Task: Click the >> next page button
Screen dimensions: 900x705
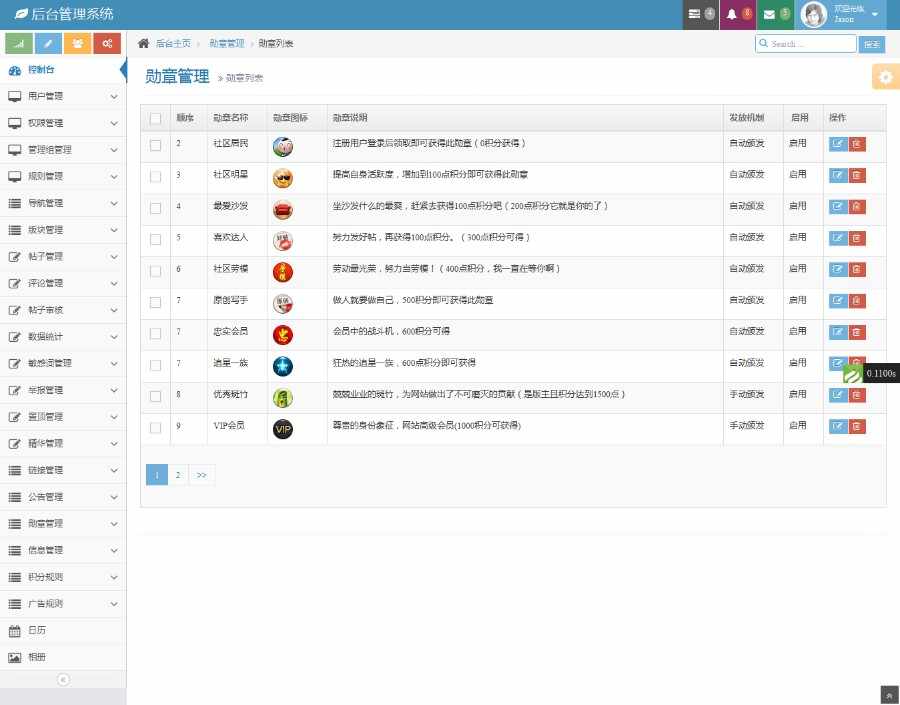Action: (201, 475)
